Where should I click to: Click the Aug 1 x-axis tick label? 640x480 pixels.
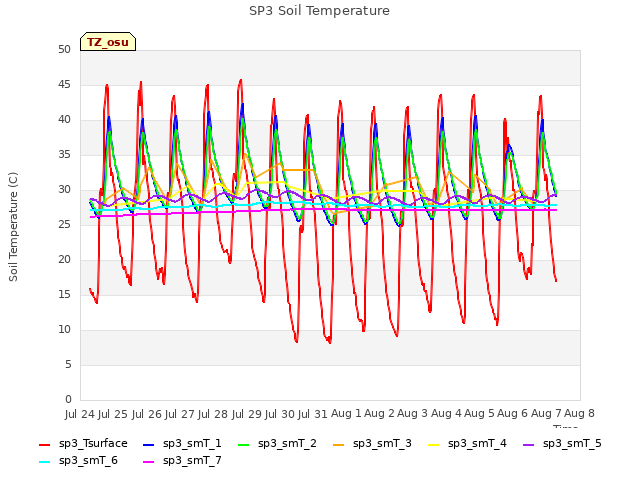tap(346, 414)
